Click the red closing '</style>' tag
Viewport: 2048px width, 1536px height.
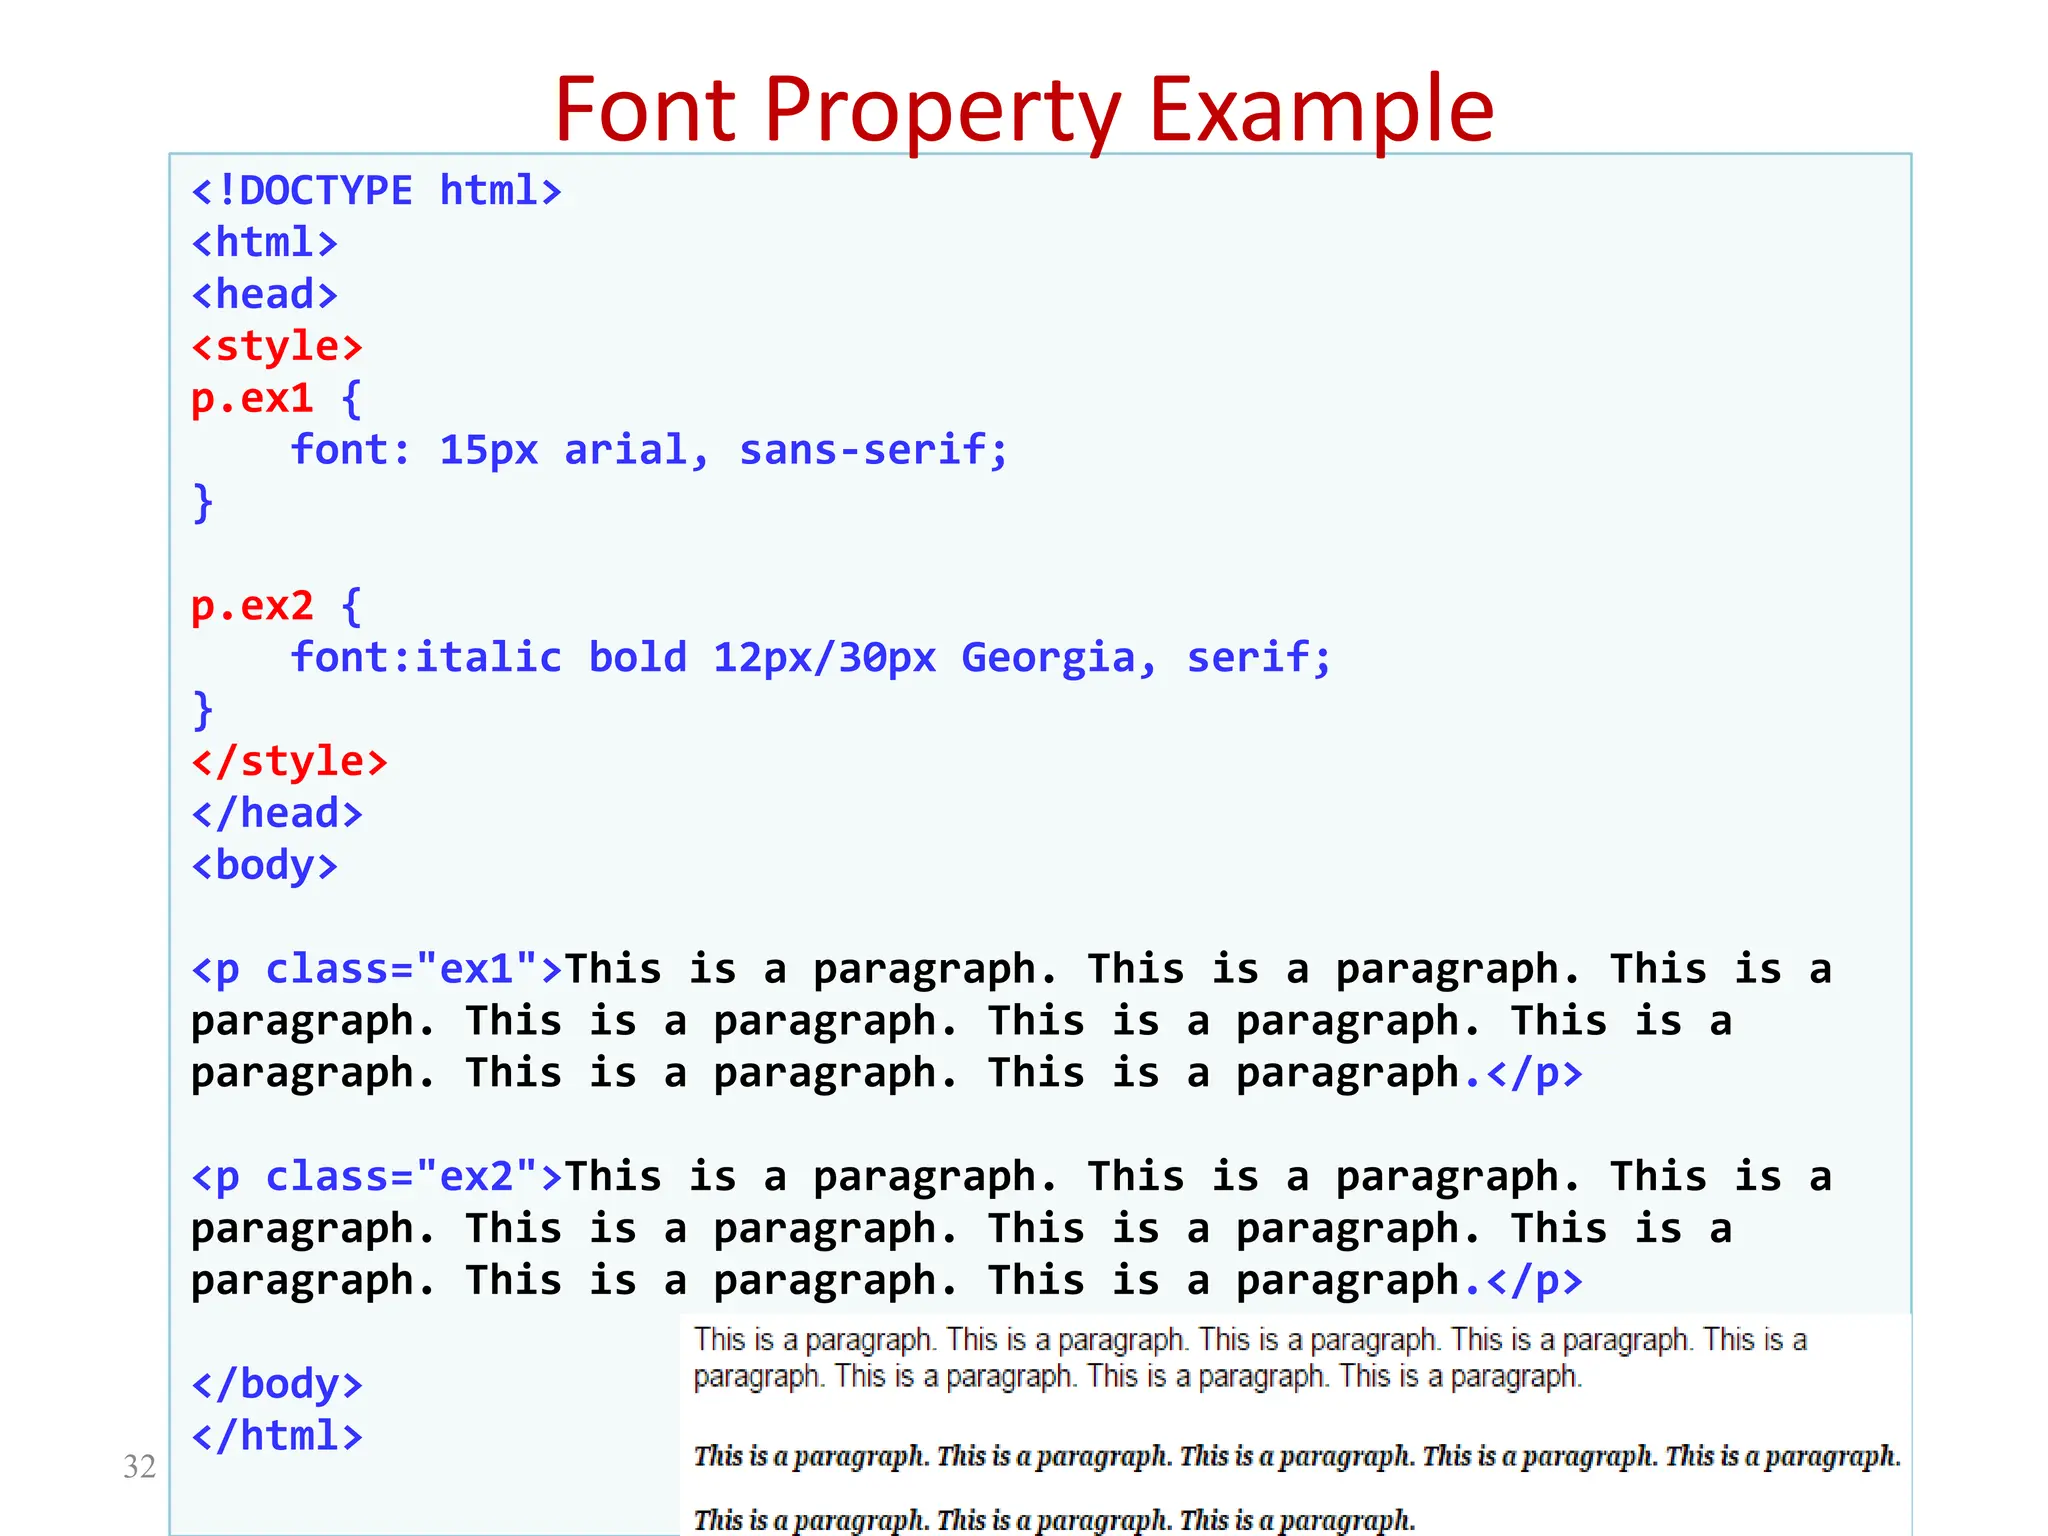pyautogui.click(x=289, y=762)
